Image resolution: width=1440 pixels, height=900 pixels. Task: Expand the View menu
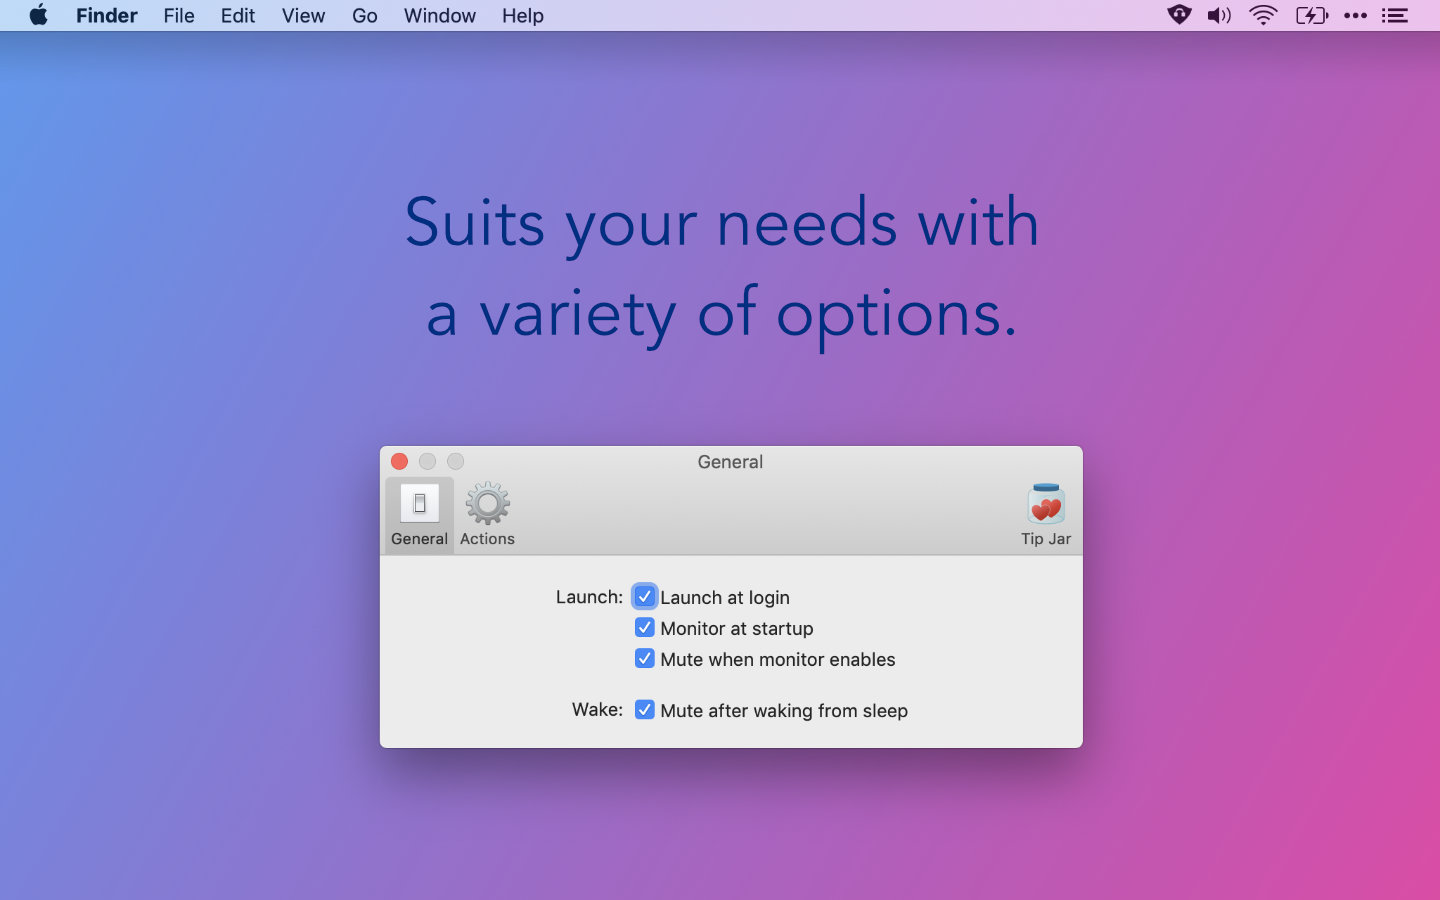point(303,16)
